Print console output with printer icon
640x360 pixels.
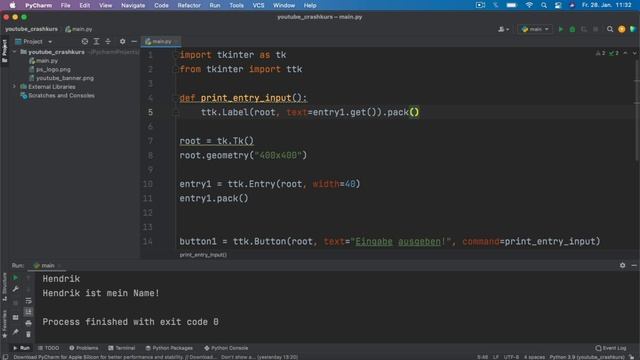tap(28, 323)
